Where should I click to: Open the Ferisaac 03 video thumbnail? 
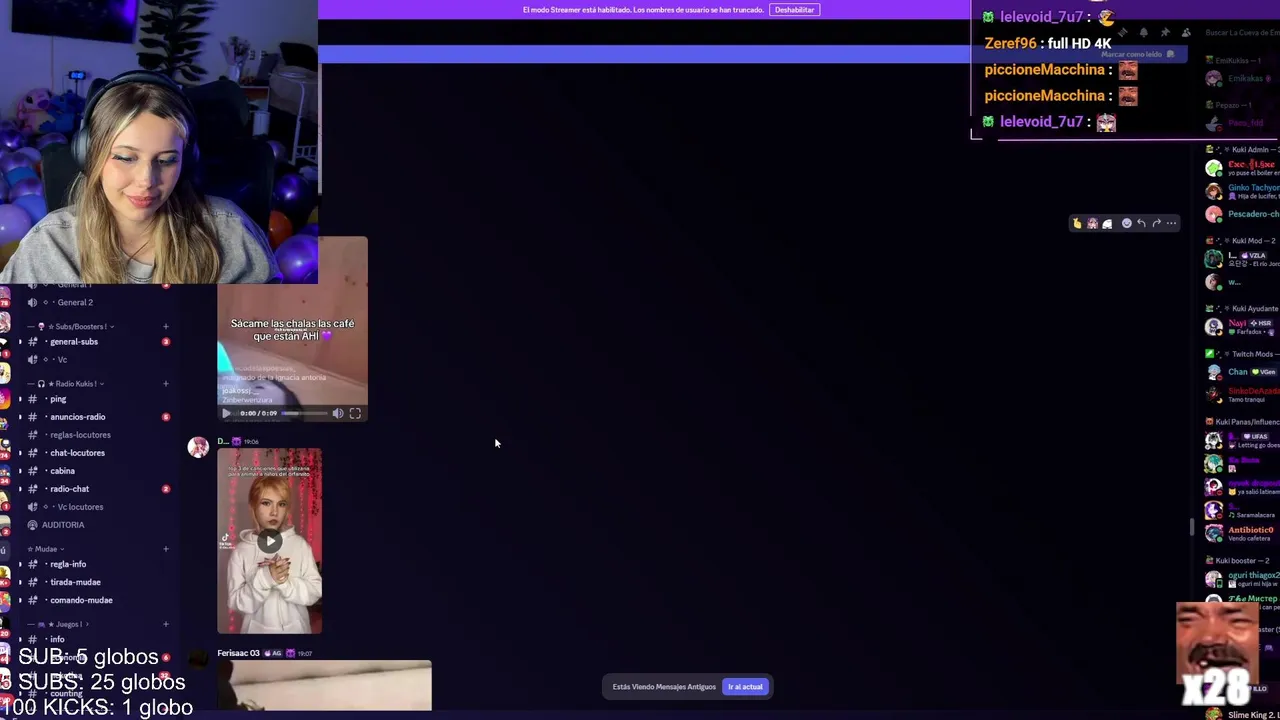pos(324,686)
